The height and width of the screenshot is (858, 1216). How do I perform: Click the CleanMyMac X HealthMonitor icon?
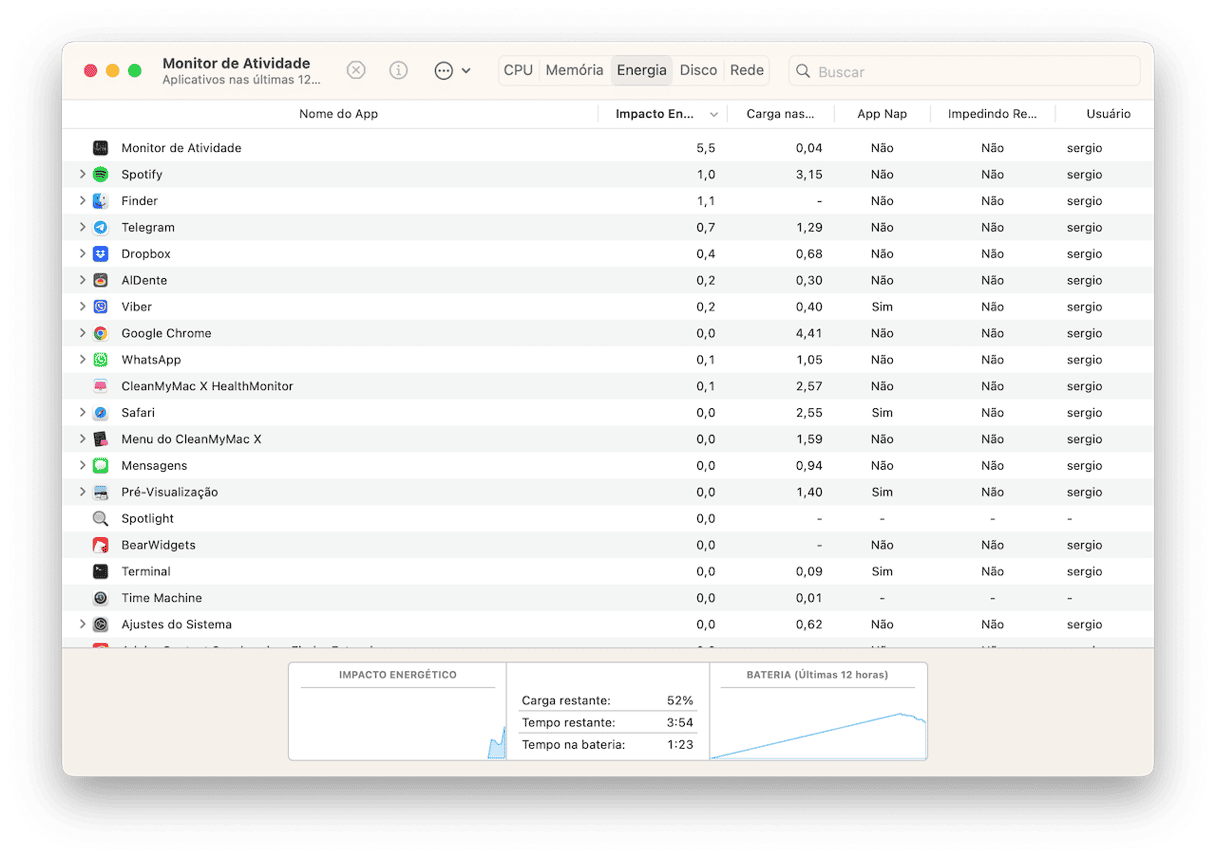[100, 386]
